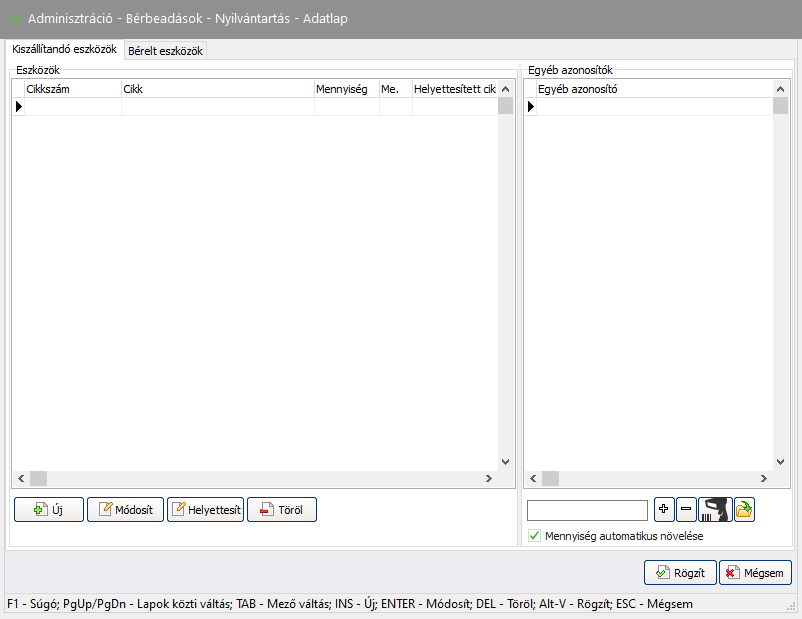Click the Módosít edit button

point(126,510)
